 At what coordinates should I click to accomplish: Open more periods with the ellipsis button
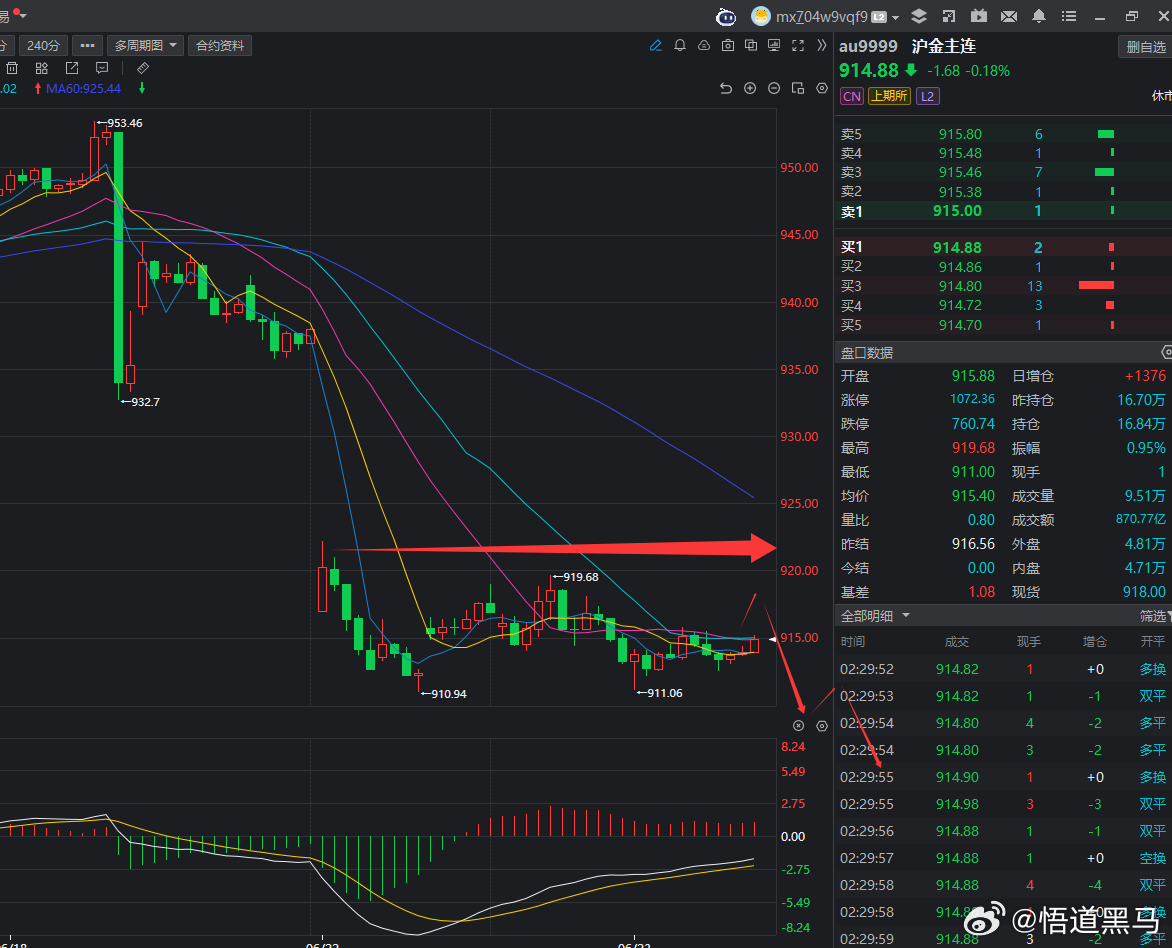pos(87,46)
